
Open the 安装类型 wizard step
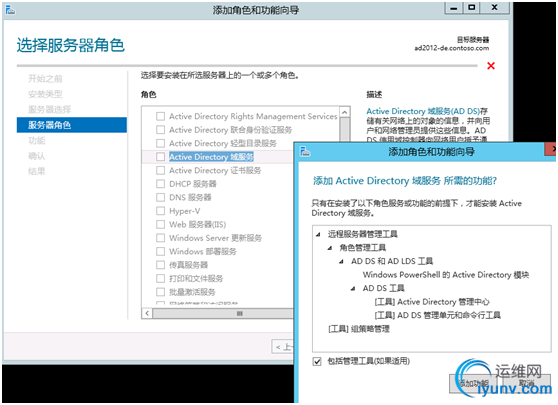tap(45, 94)
